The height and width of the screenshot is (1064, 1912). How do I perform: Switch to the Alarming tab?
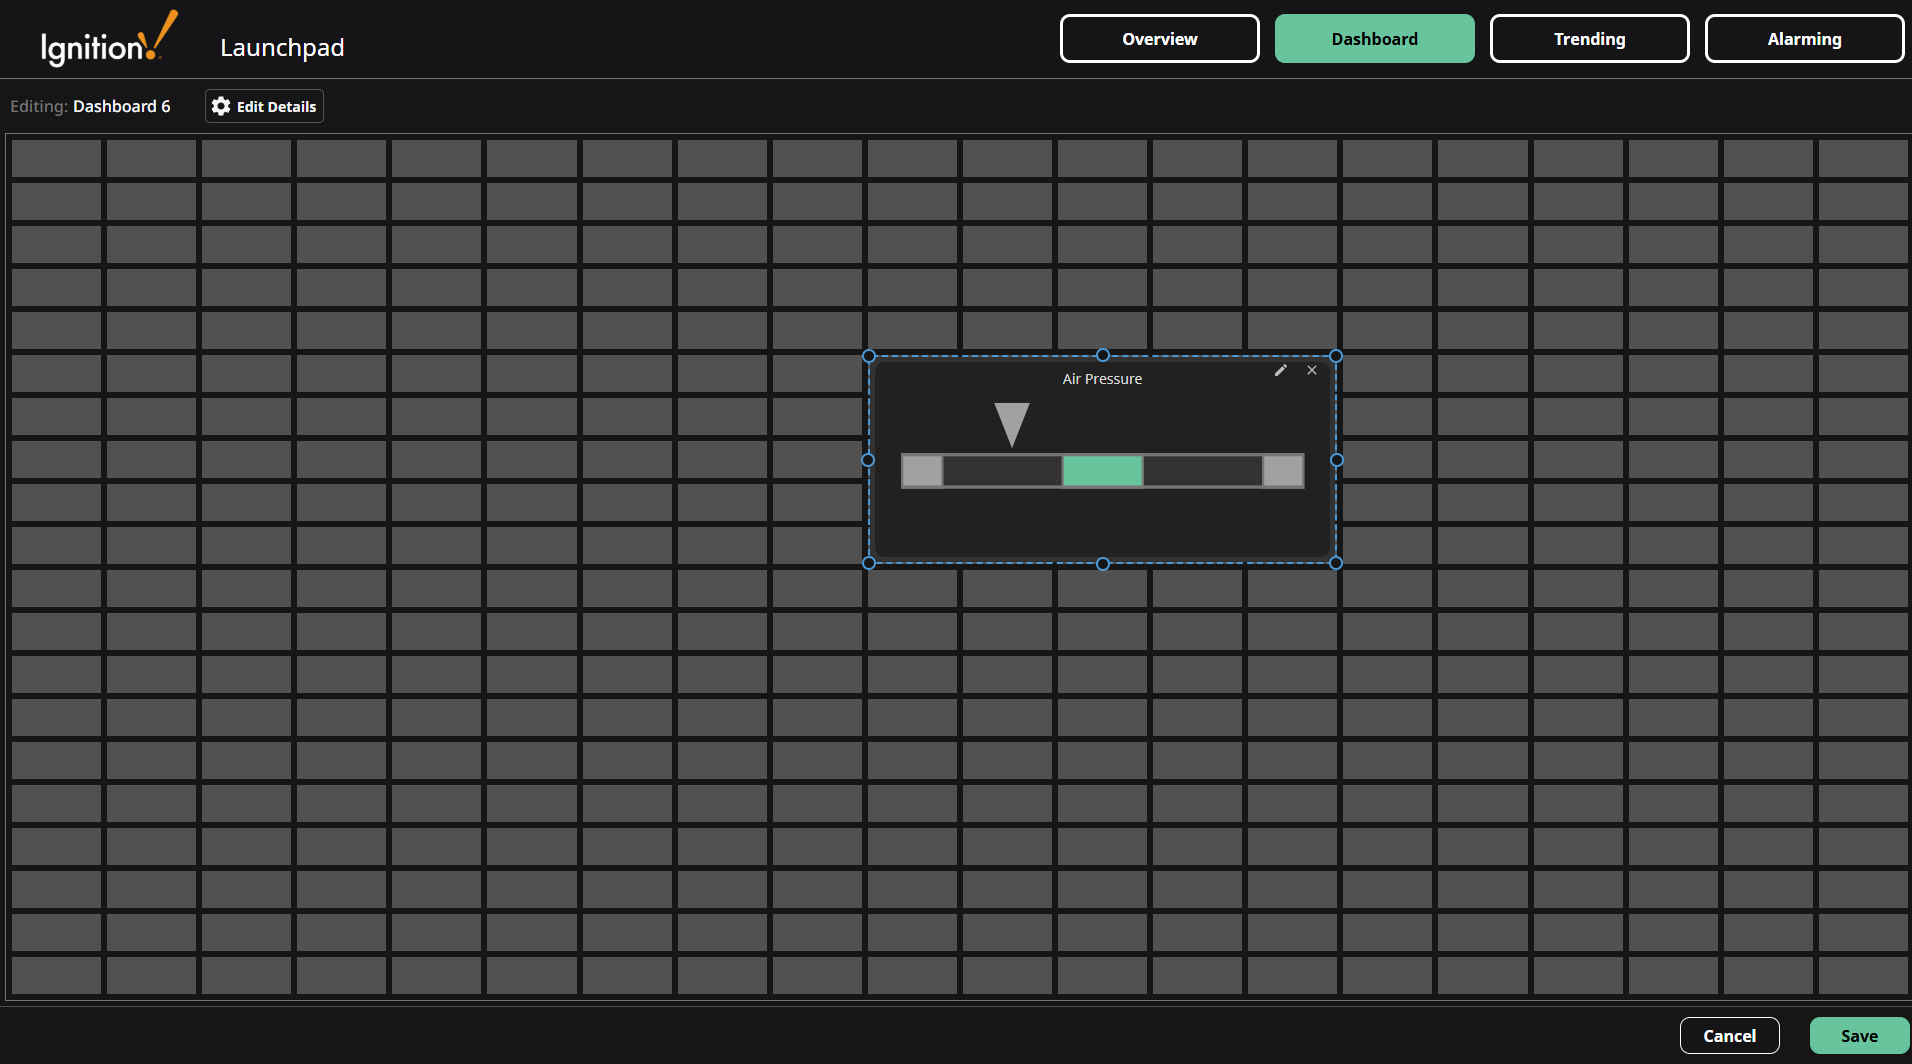[x=1804, y=38]
